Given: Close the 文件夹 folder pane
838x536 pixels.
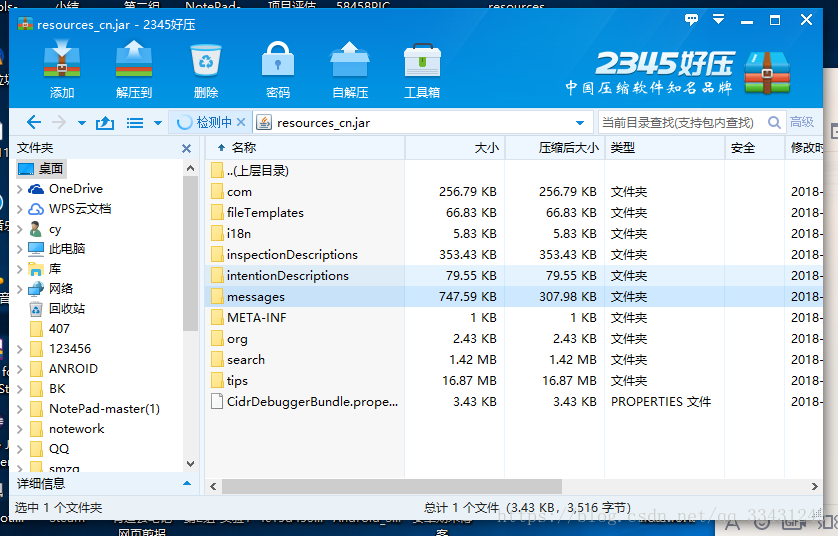Looking at the screenshot, I should pos(187,148).
